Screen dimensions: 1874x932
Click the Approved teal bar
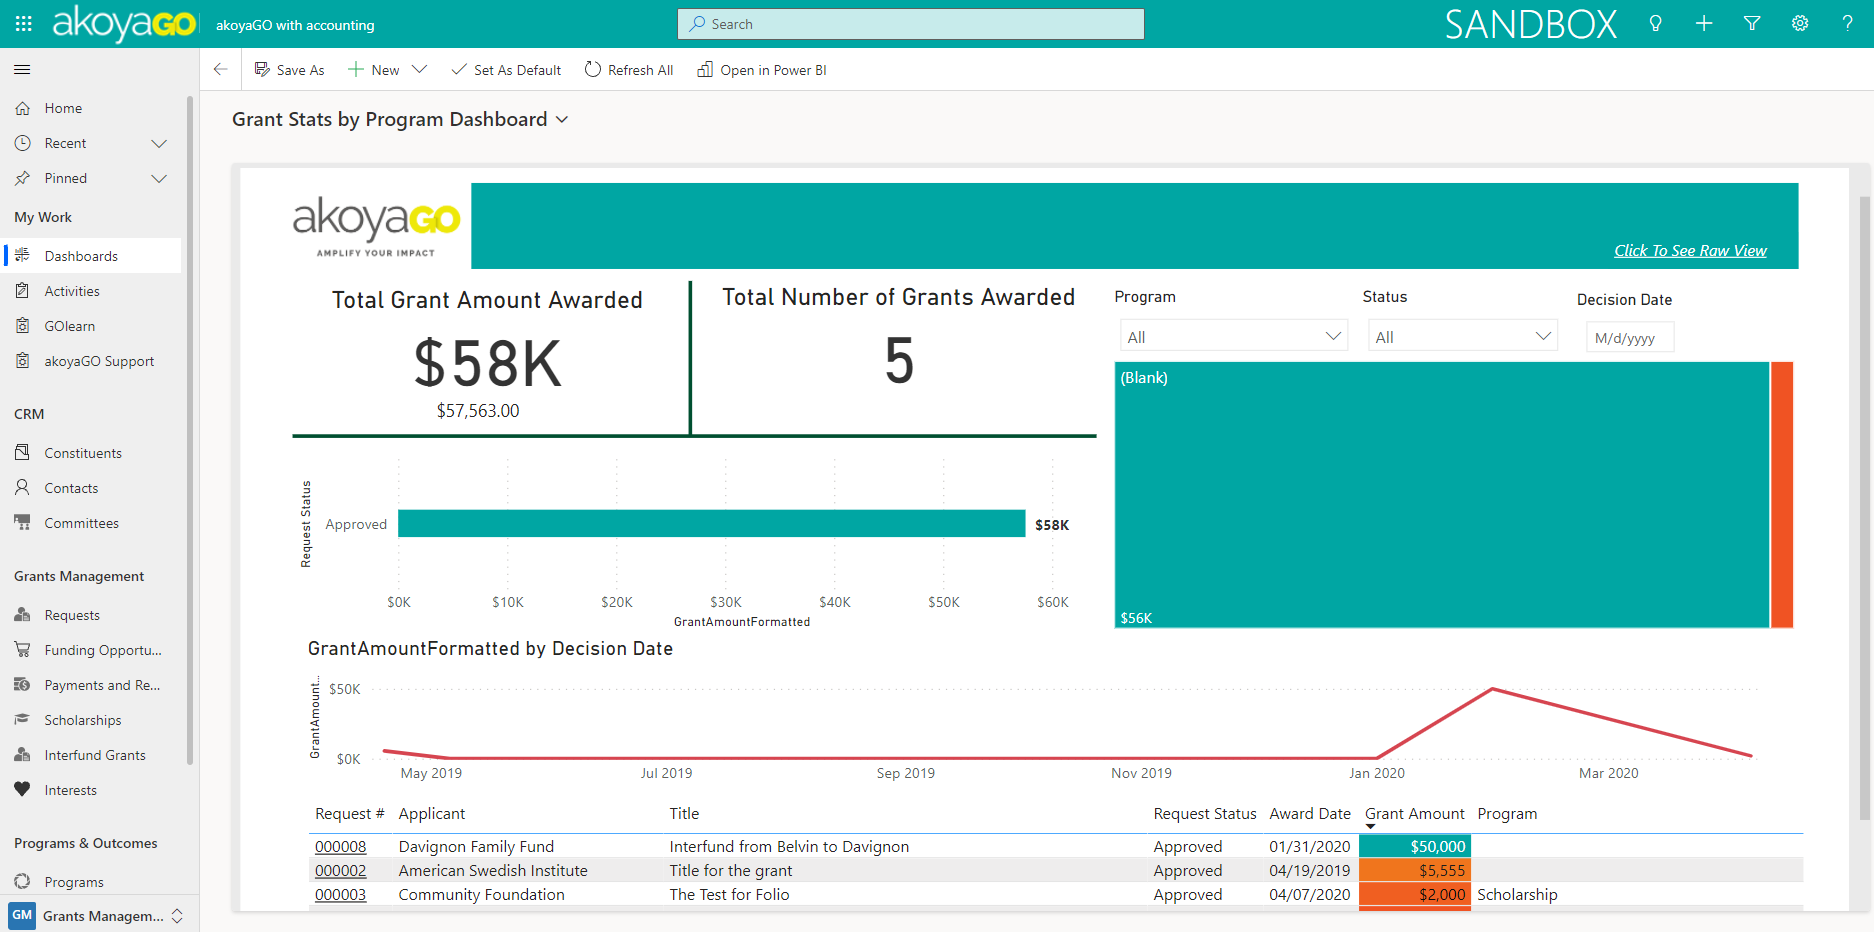tap(711, 523)
